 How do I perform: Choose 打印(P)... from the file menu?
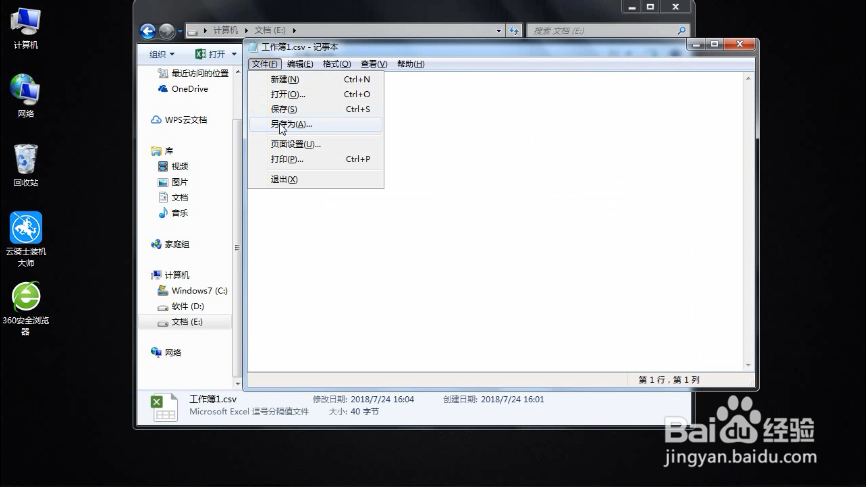(x=316, y=159)
